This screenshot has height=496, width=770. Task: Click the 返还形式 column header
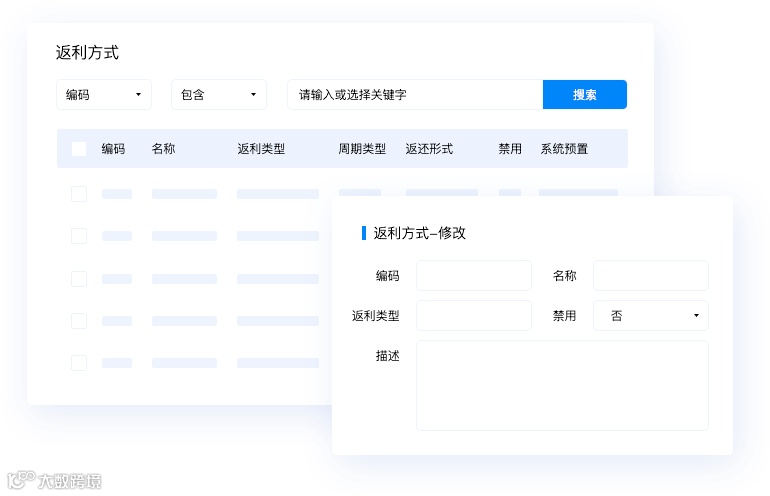pyautogui.click(x=429, y=149)
